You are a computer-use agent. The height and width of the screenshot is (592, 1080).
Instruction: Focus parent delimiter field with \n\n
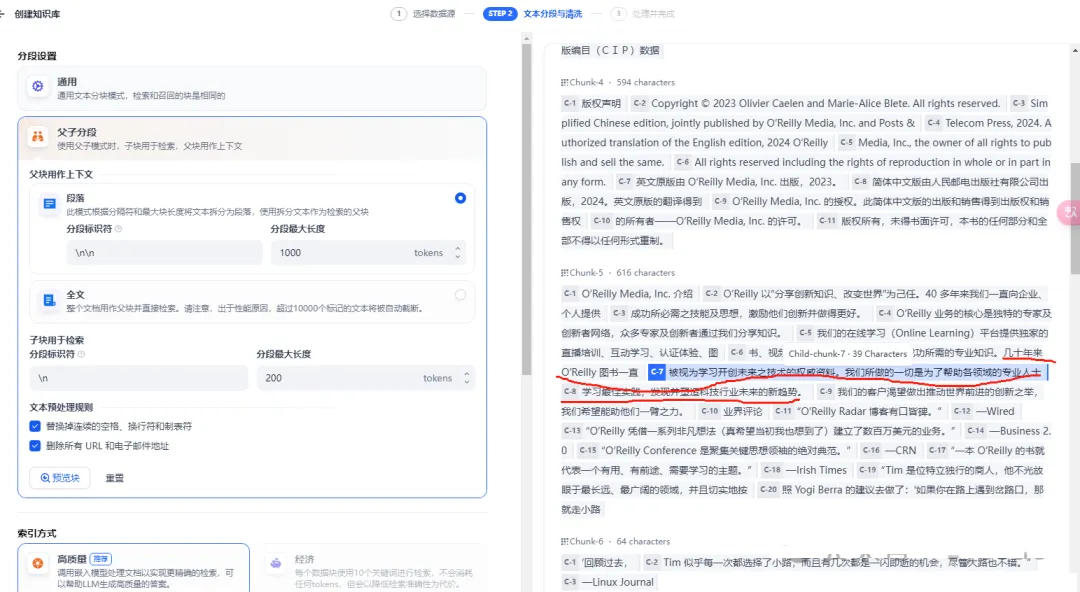pos(164,253)
